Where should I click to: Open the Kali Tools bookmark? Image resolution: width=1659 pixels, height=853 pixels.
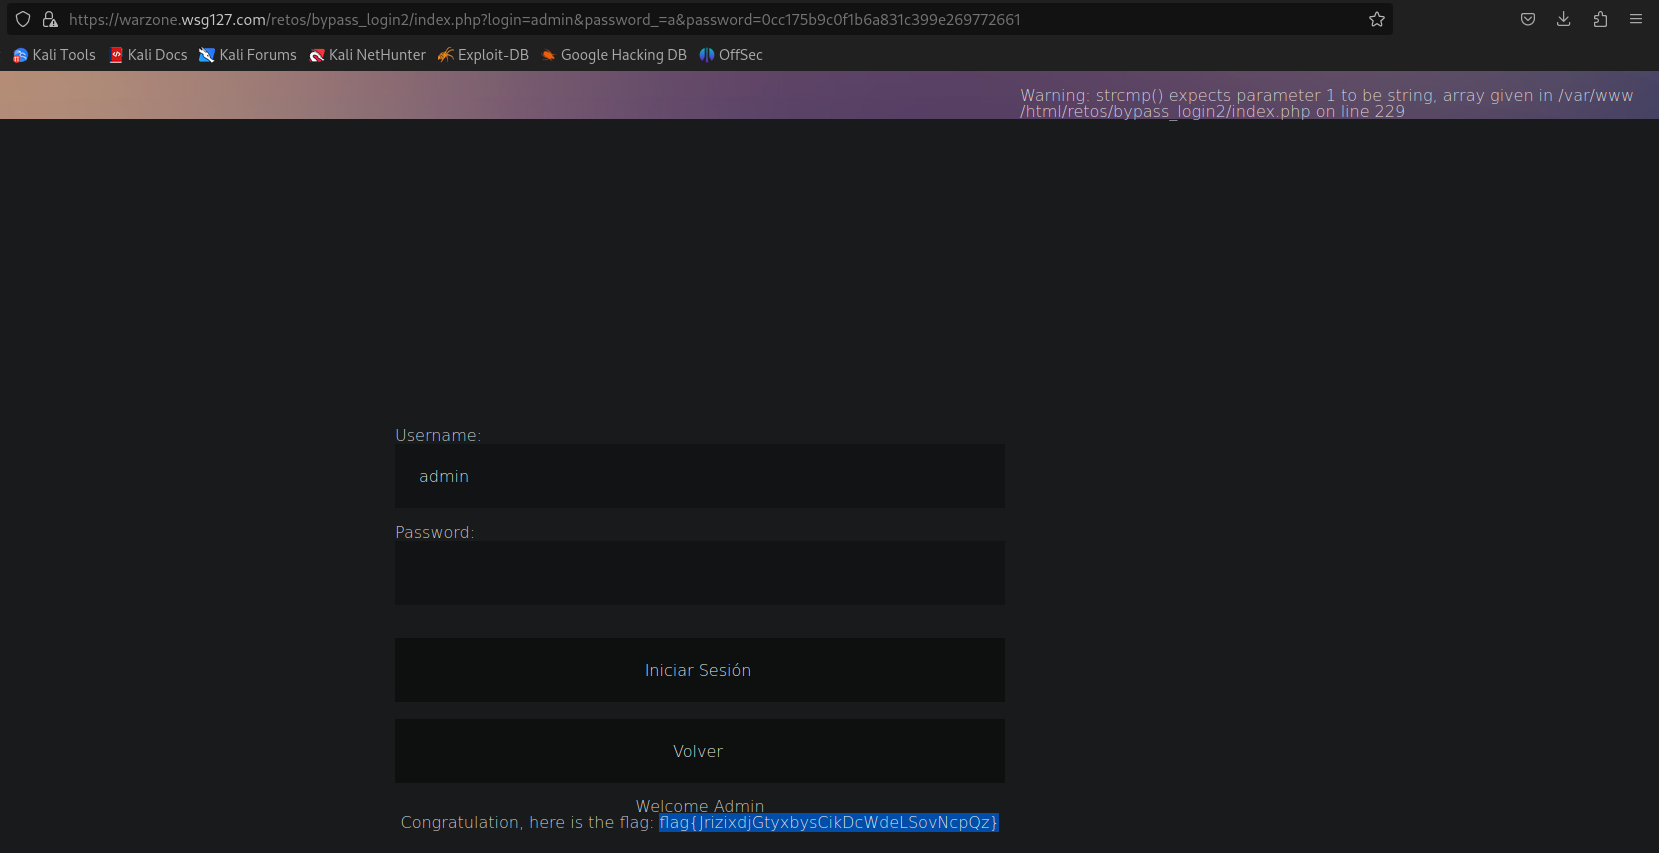[x=54, y=55]
